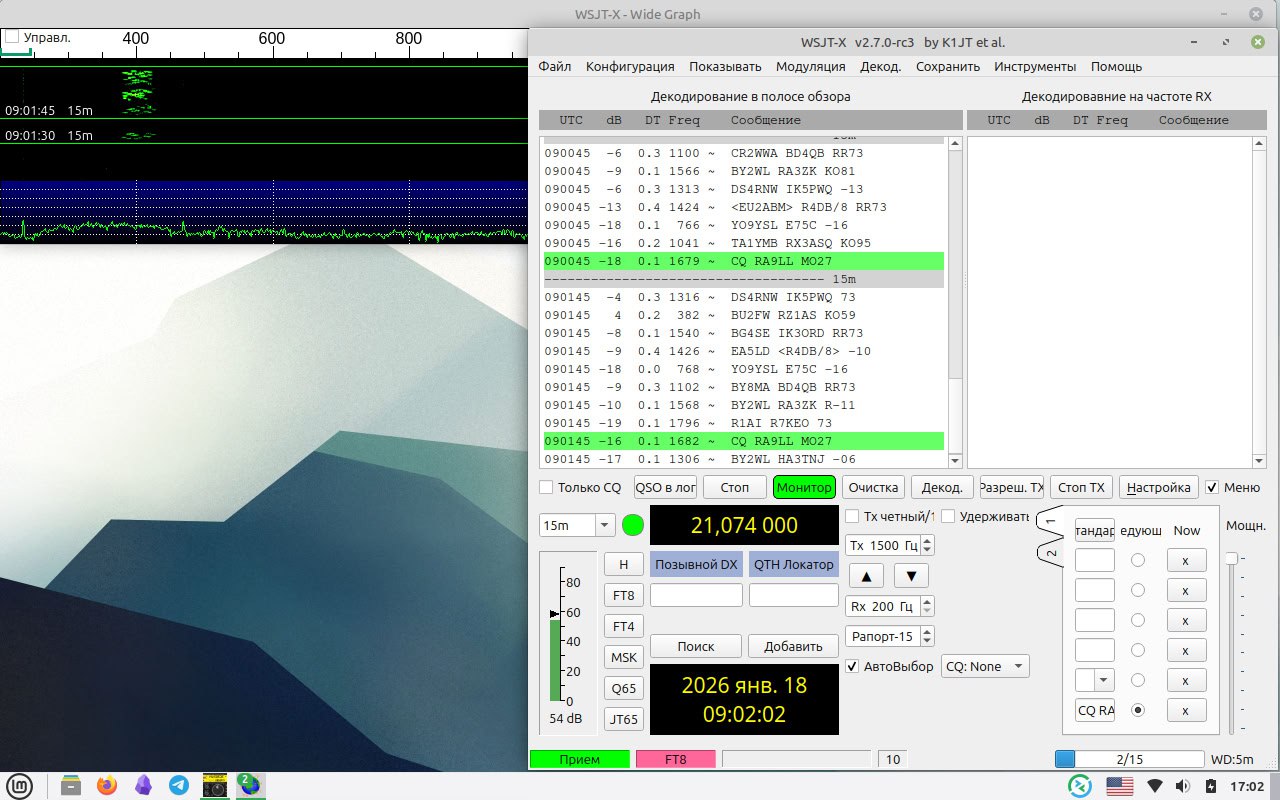Click the volume speaker tray icon
This screenshot has height=800, width=1280.
pos(1182,785)
